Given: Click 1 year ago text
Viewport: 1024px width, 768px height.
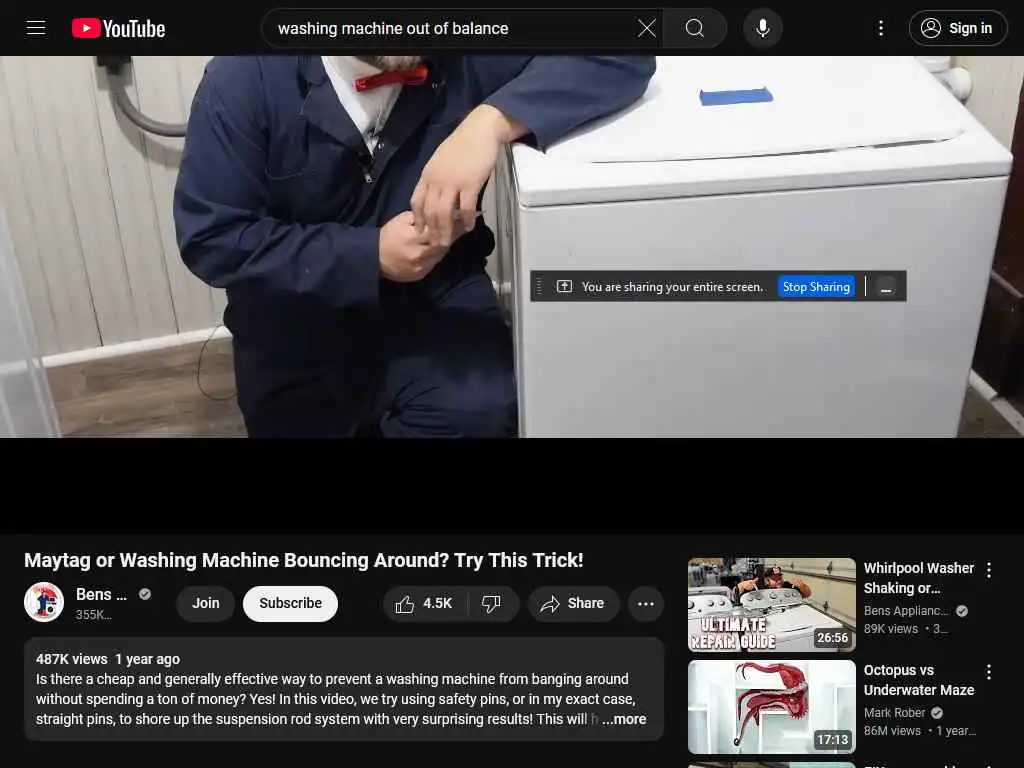Looking at the screenshot, I should pyautogui.click(x=148, y=659).
